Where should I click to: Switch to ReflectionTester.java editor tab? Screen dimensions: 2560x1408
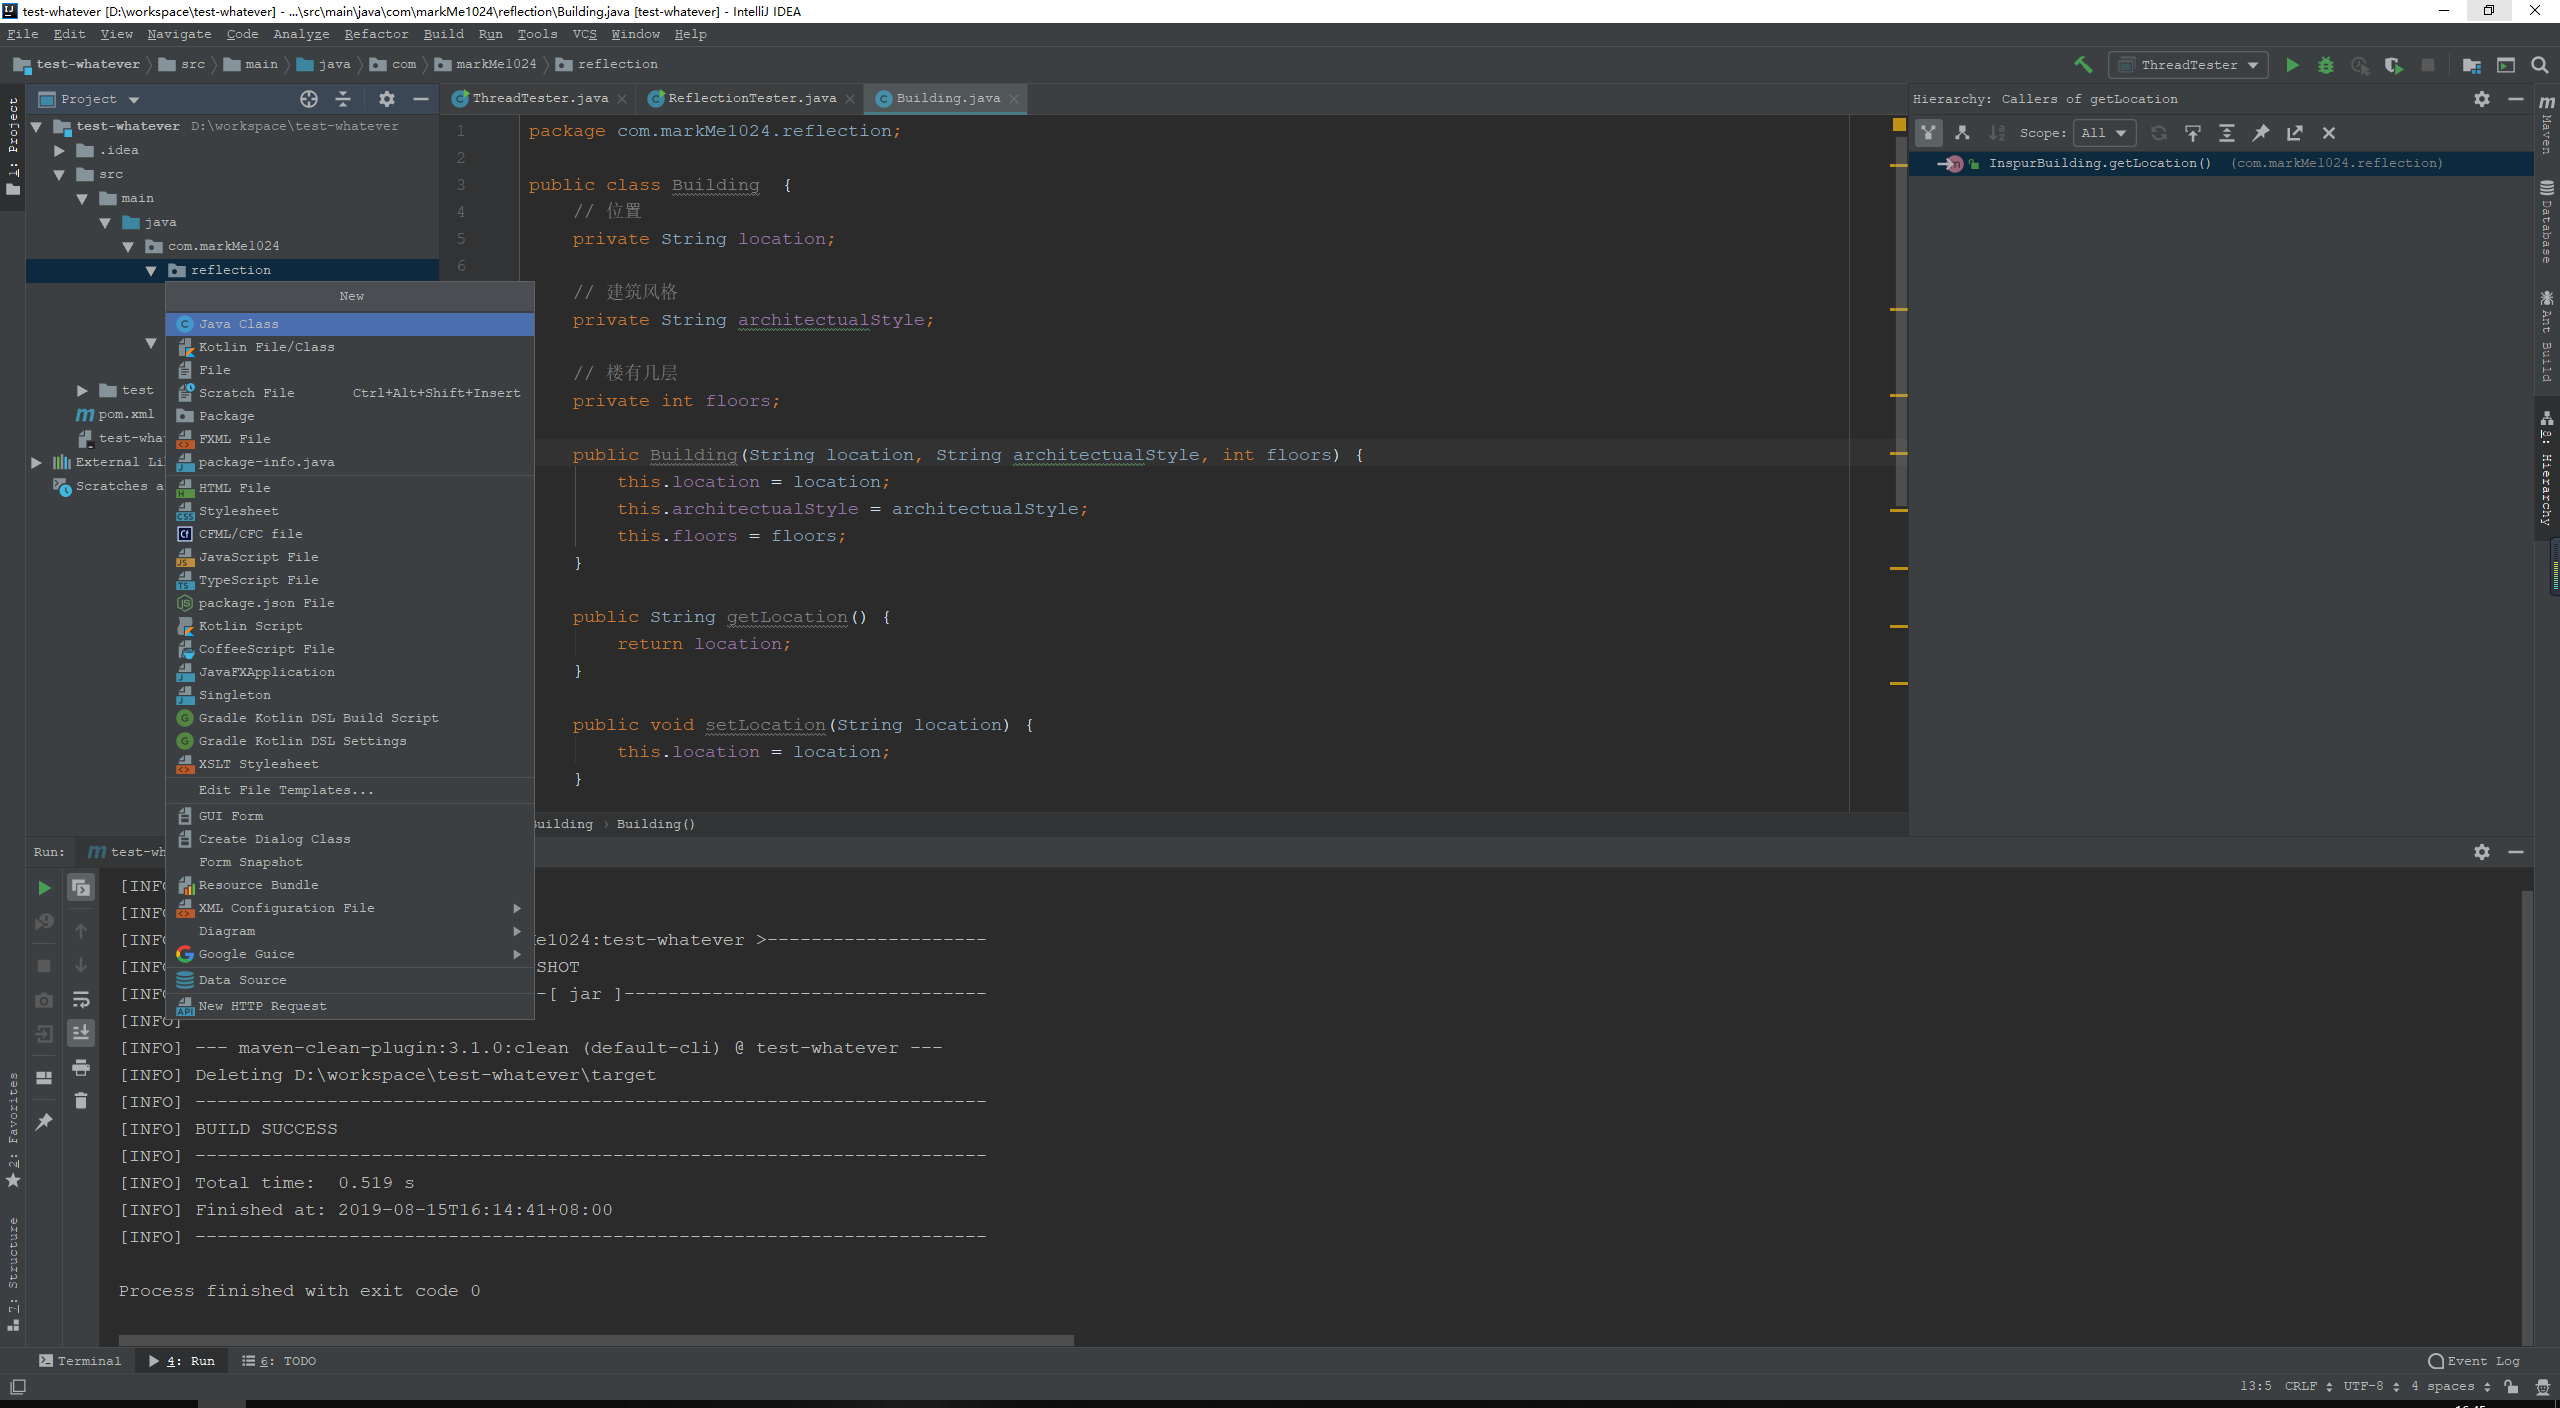click(751, 98)
